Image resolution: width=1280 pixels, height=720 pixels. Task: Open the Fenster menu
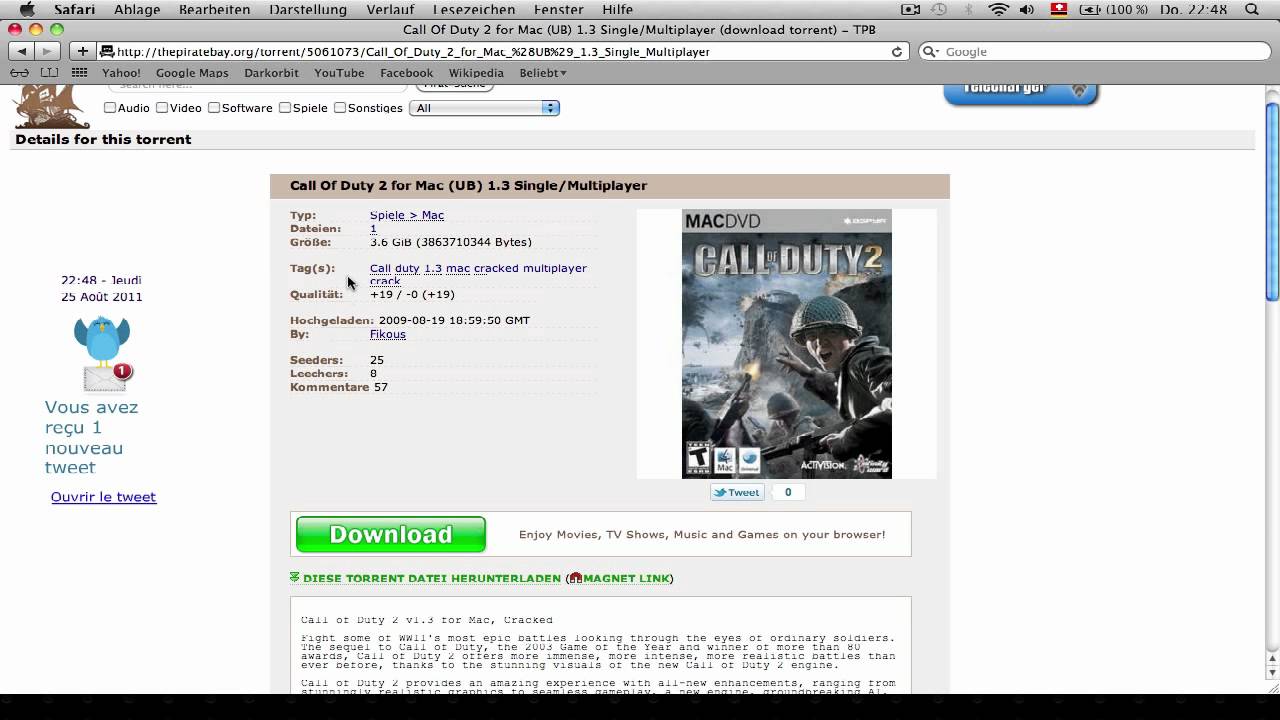[x=559, y=9]
